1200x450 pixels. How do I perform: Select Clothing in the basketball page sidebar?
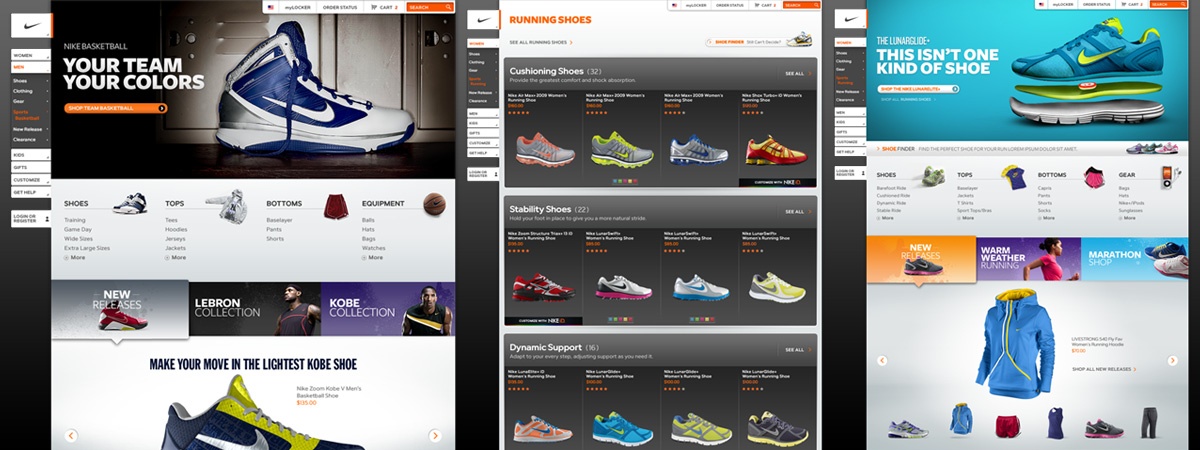(23, 91)
